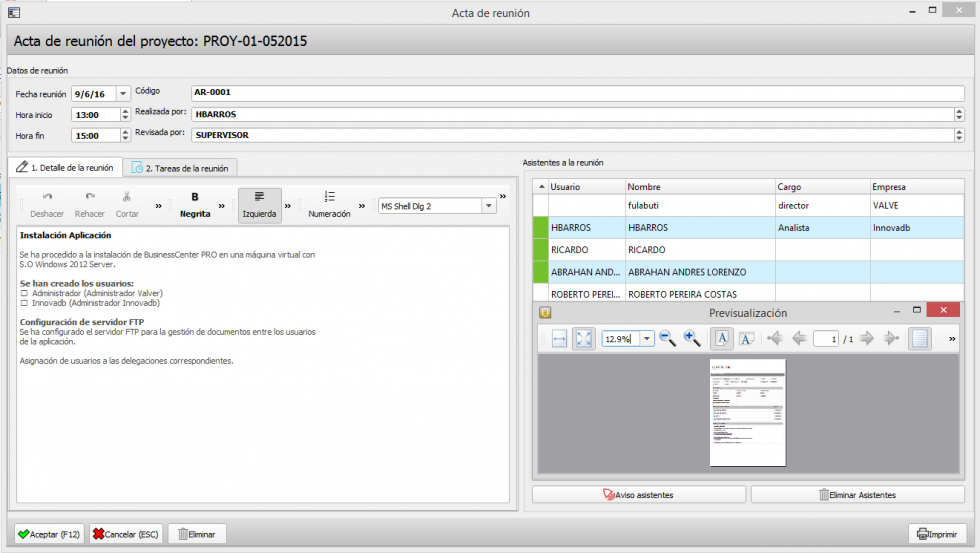The image size is (980, 553).
Task: Select Izquierda left alignment
Action: pyautogui.click(x=259, y=205)
